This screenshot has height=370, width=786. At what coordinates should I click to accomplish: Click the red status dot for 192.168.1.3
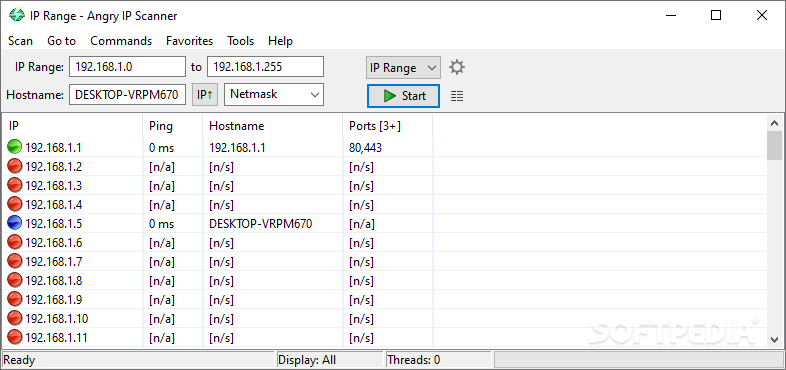(15, 186)
